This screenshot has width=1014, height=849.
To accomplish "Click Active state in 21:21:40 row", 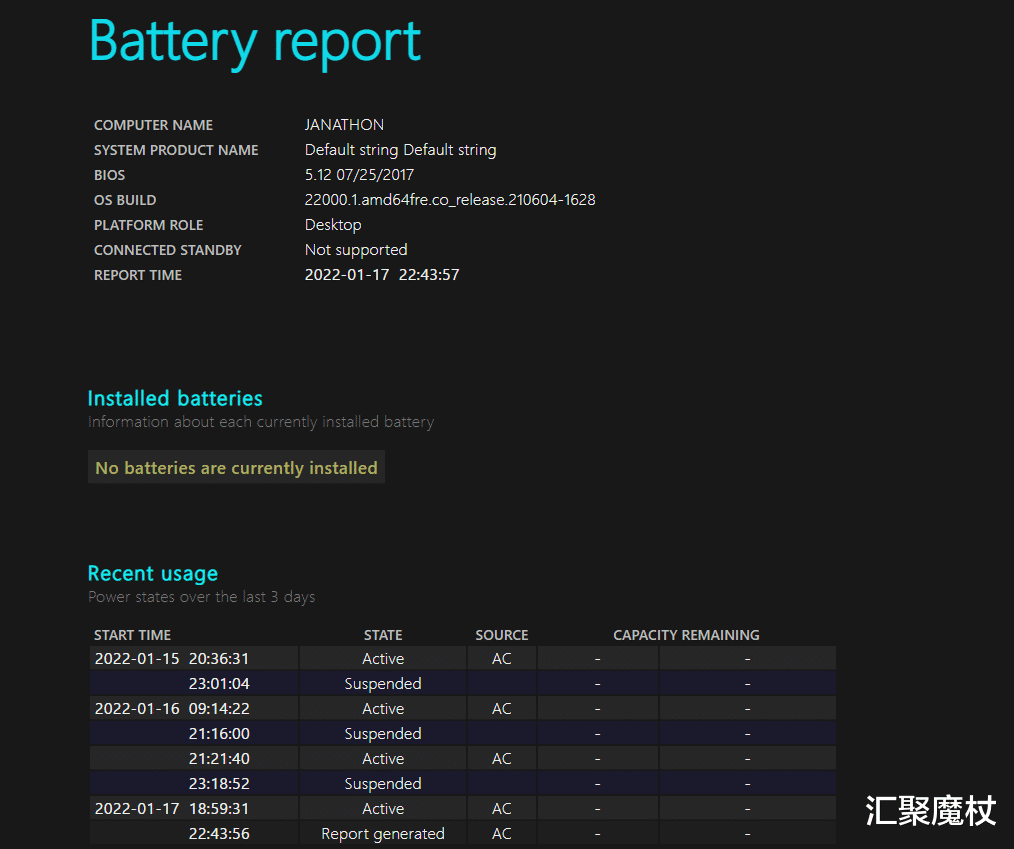I will 383,758.
